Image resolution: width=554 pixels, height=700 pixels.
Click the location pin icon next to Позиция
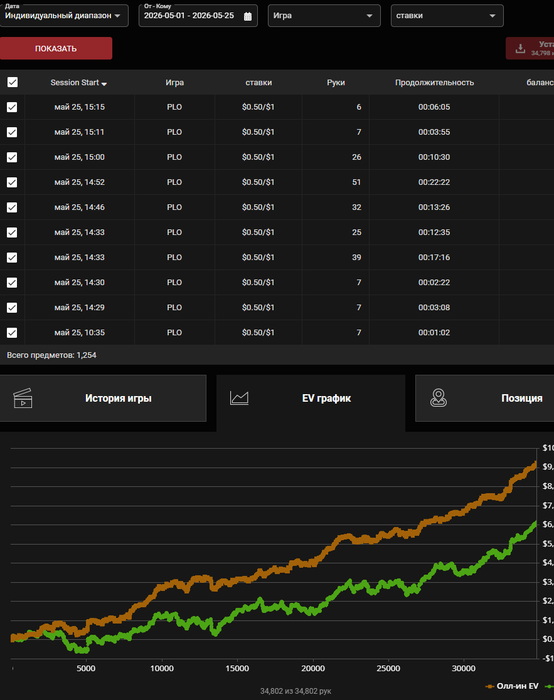(x=438, y=398)
